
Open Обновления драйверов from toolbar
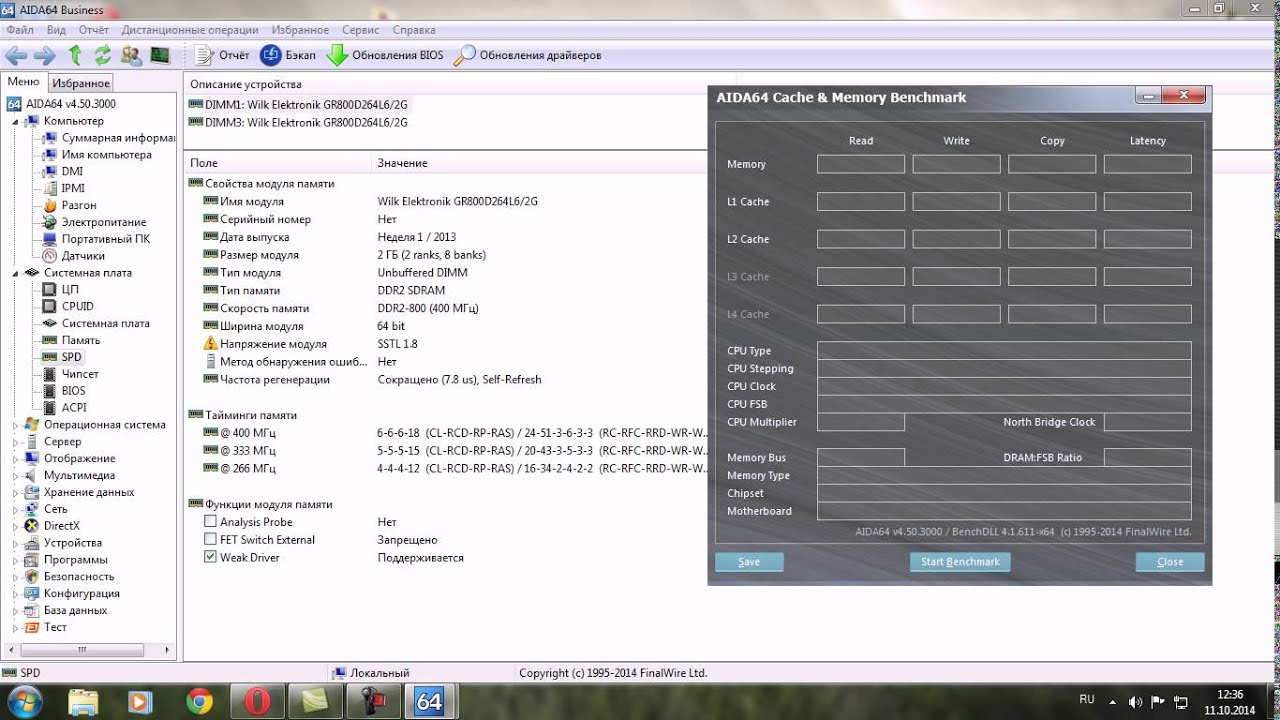coord(528,55)
